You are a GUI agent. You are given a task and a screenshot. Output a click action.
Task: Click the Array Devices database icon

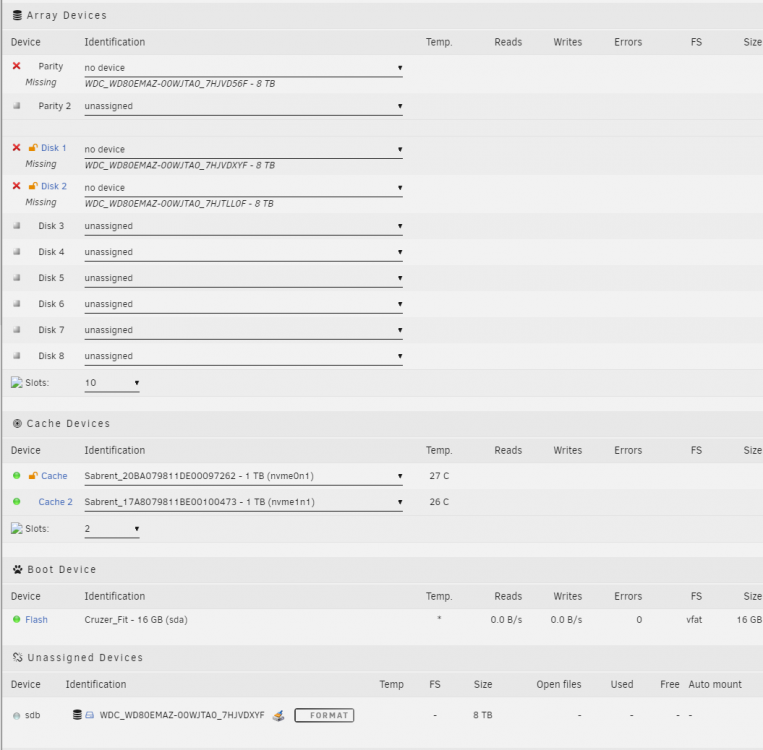(x=17, y=15)
